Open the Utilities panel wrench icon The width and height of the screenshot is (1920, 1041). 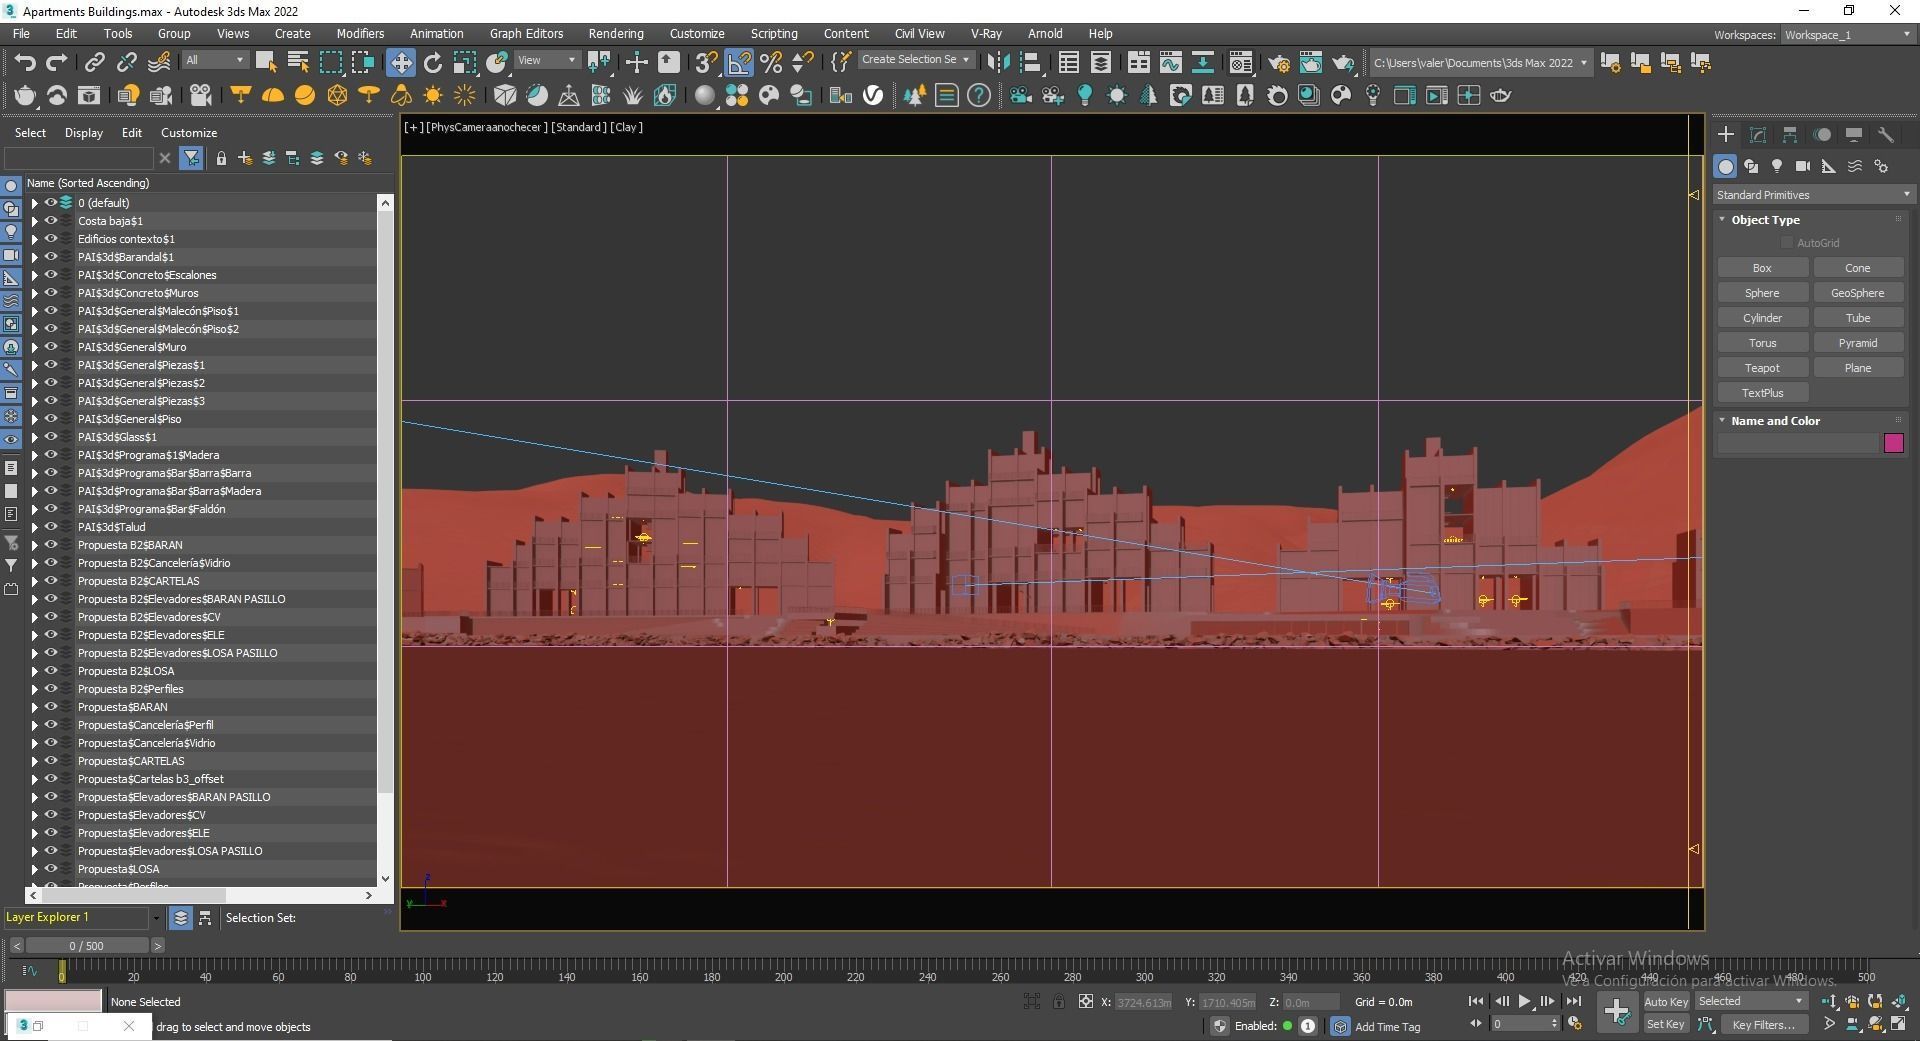pyautogui.click(x=1886, y=134)
